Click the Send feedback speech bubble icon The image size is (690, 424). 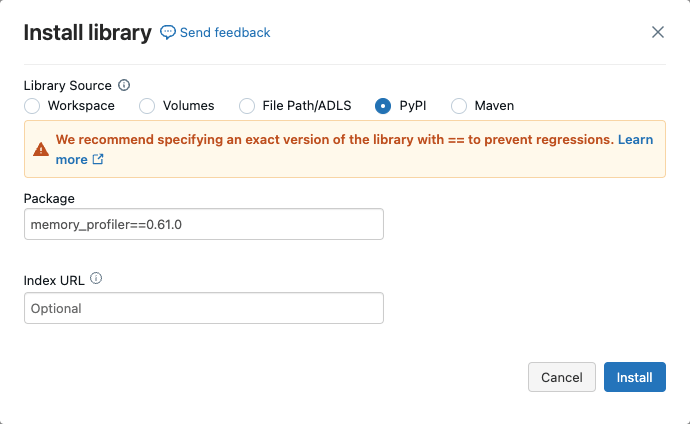[x=168, y=33]
